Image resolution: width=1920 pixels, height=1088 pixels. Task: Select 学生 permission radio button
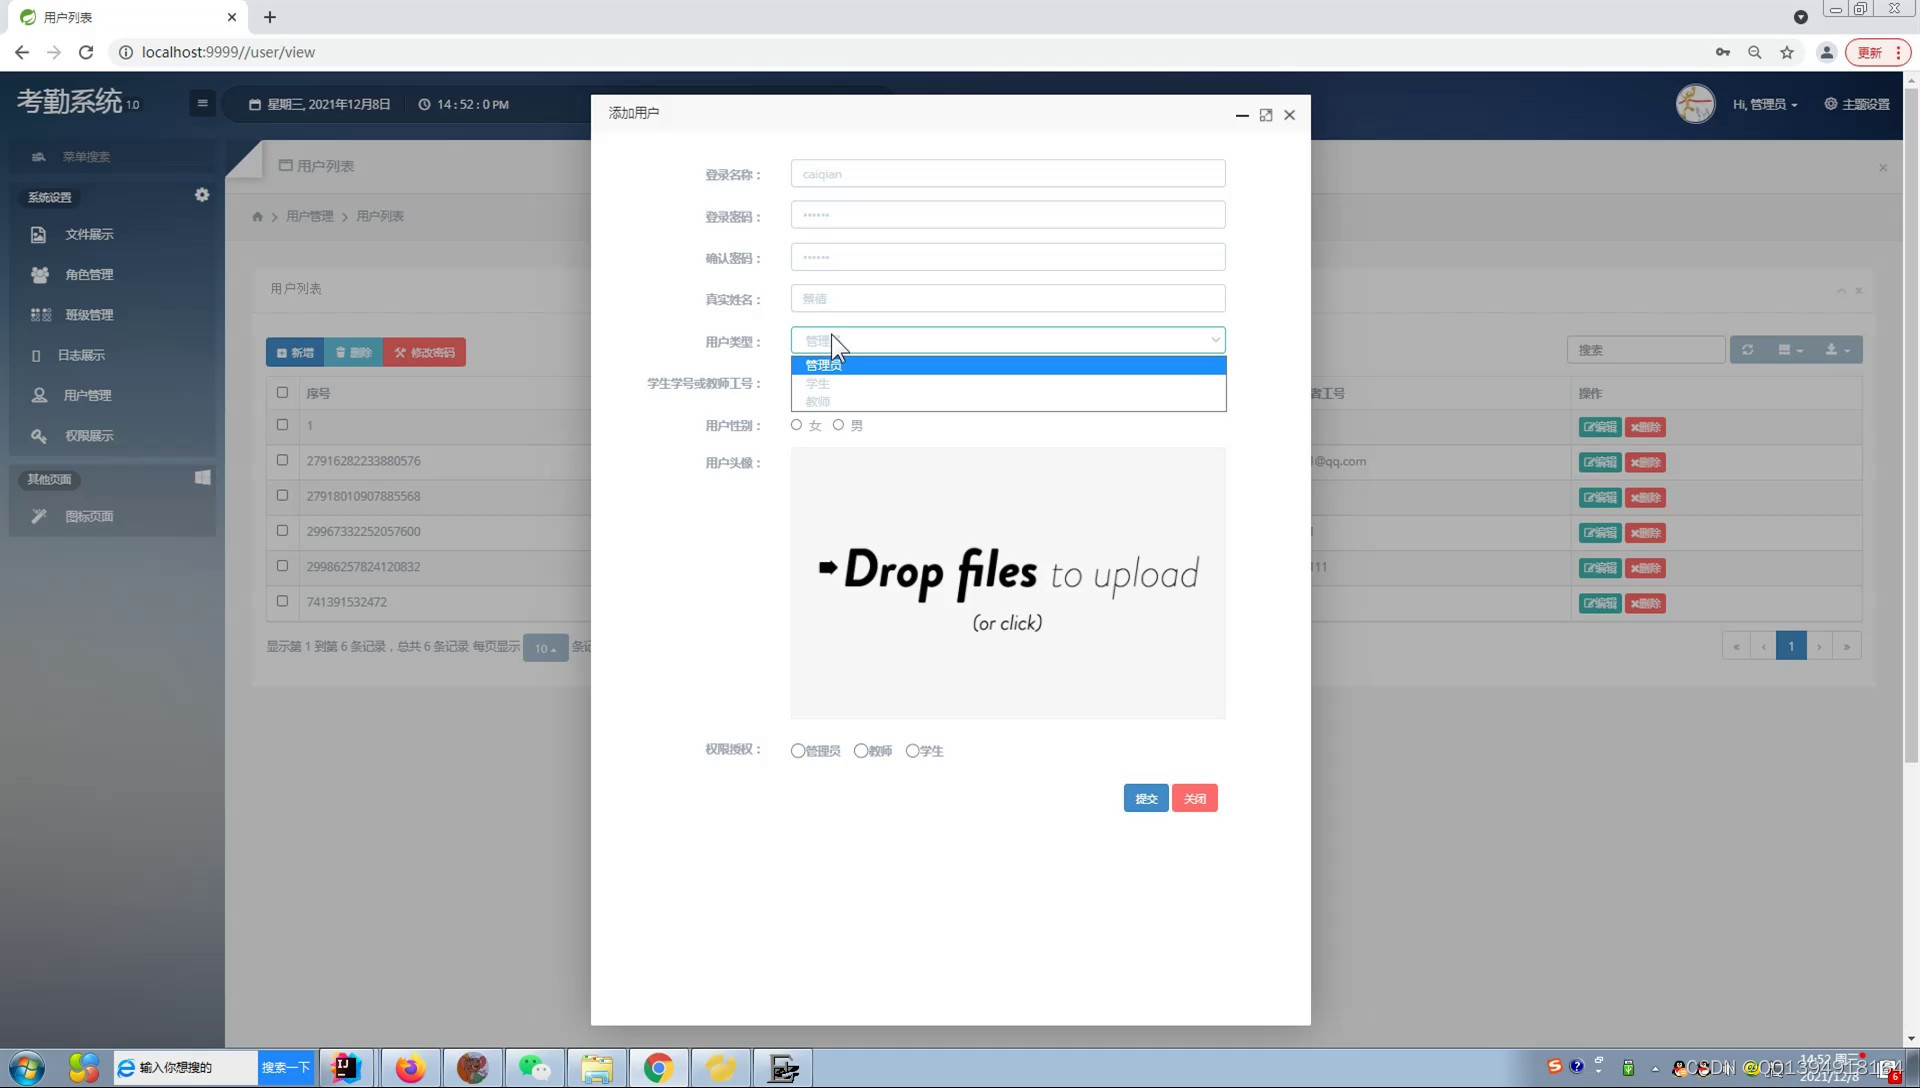pyautogui.click(x=912, y=751)
